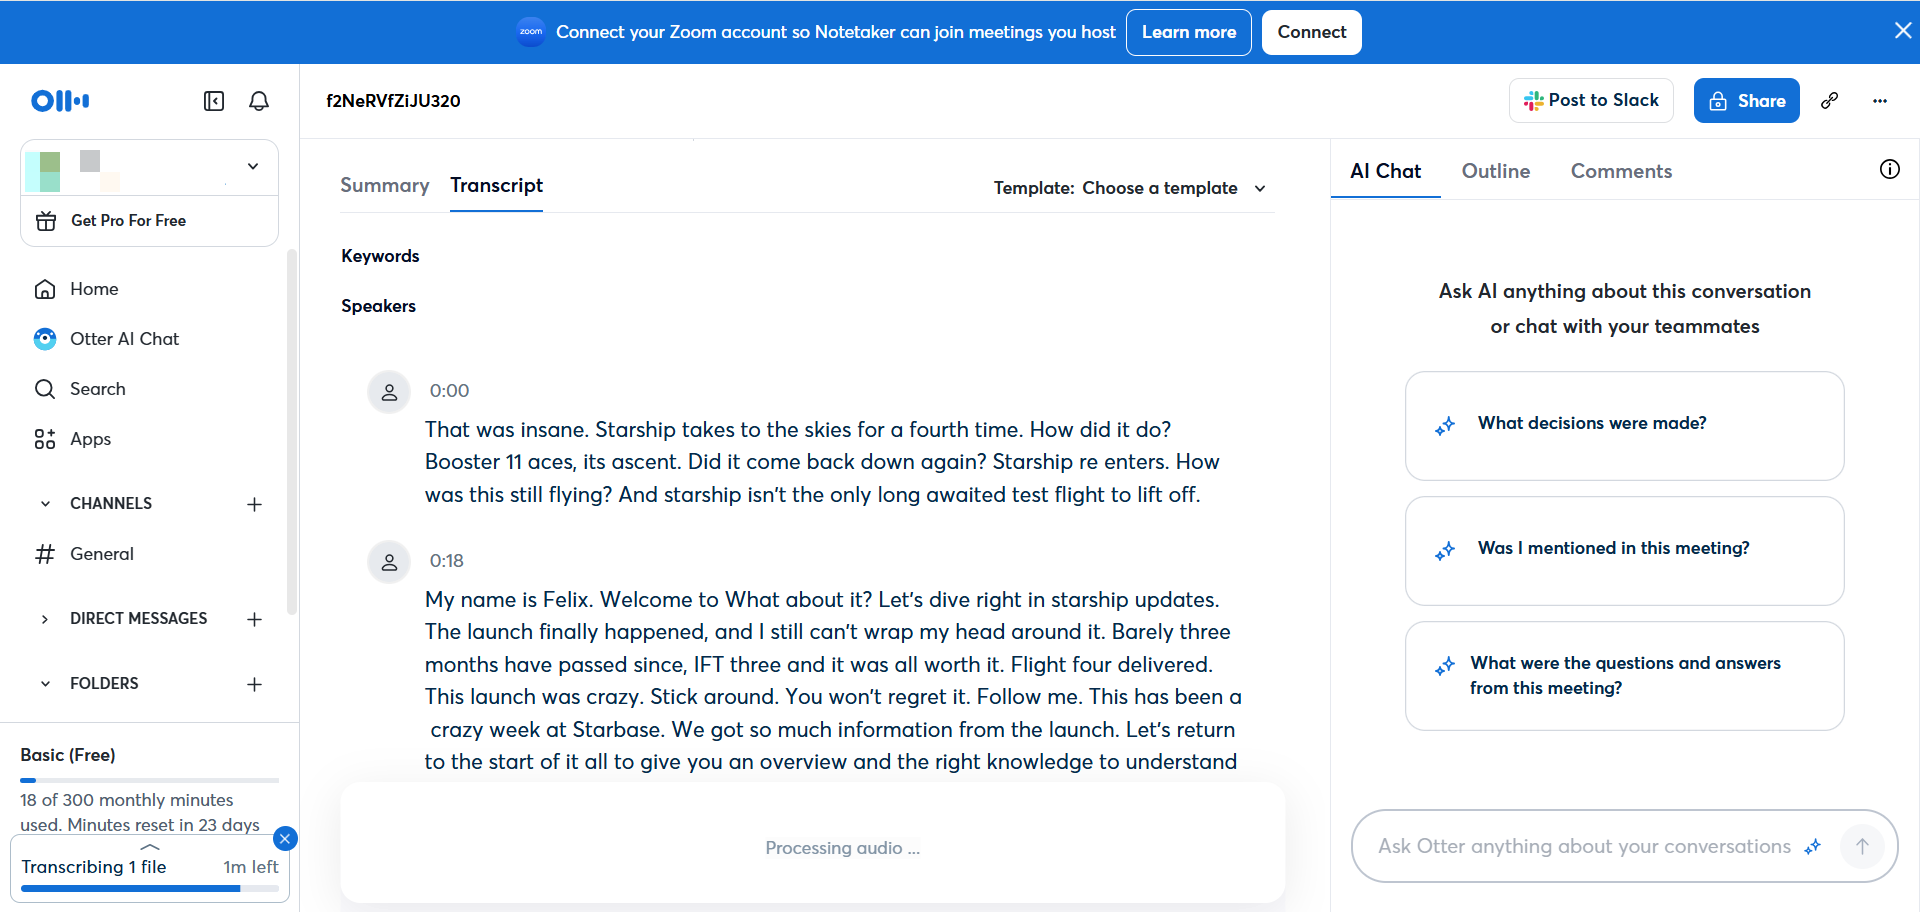Open Otter AI Chat from the sidebar
Screen dimensions: 1920x912
coord(126,338)
